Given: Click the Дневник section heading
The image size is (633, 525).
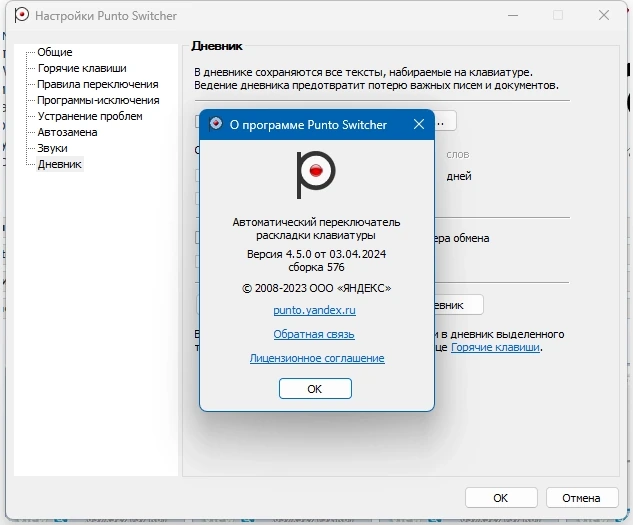Looking at the screenshot, I should coord(217,46).
